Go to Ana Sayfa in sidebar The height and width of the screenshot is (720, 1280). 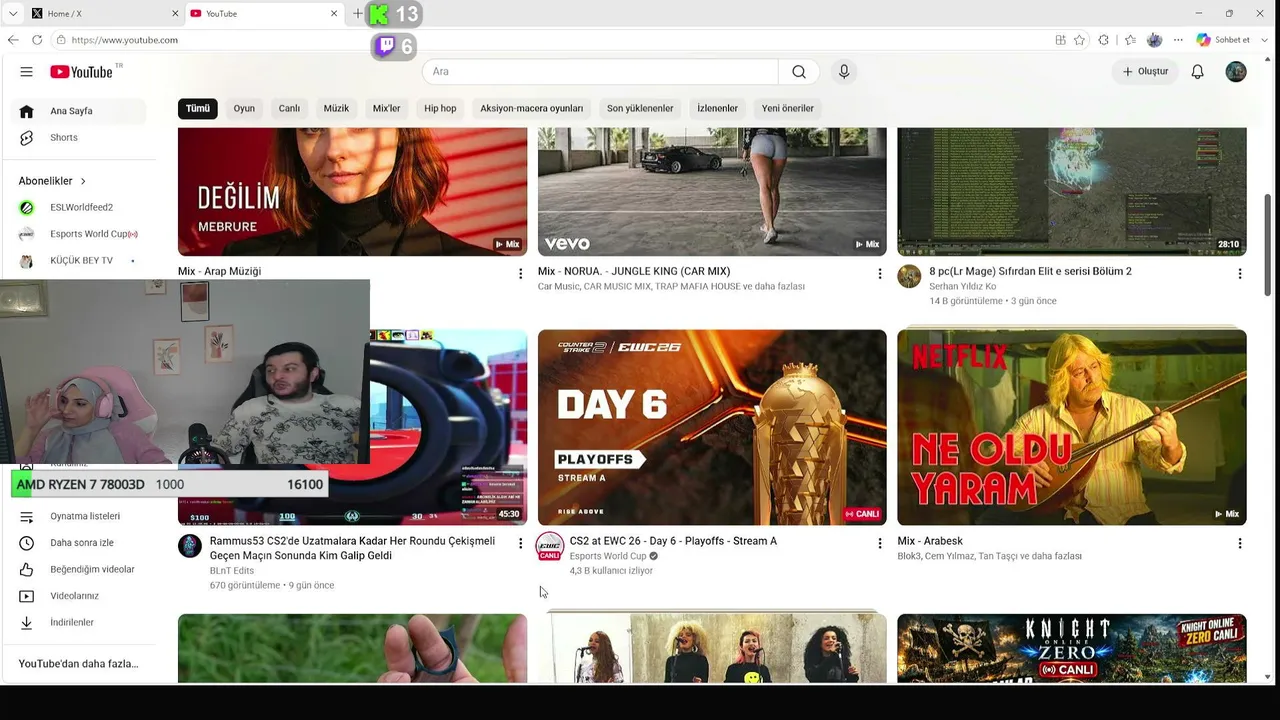[x=80, y=111]
